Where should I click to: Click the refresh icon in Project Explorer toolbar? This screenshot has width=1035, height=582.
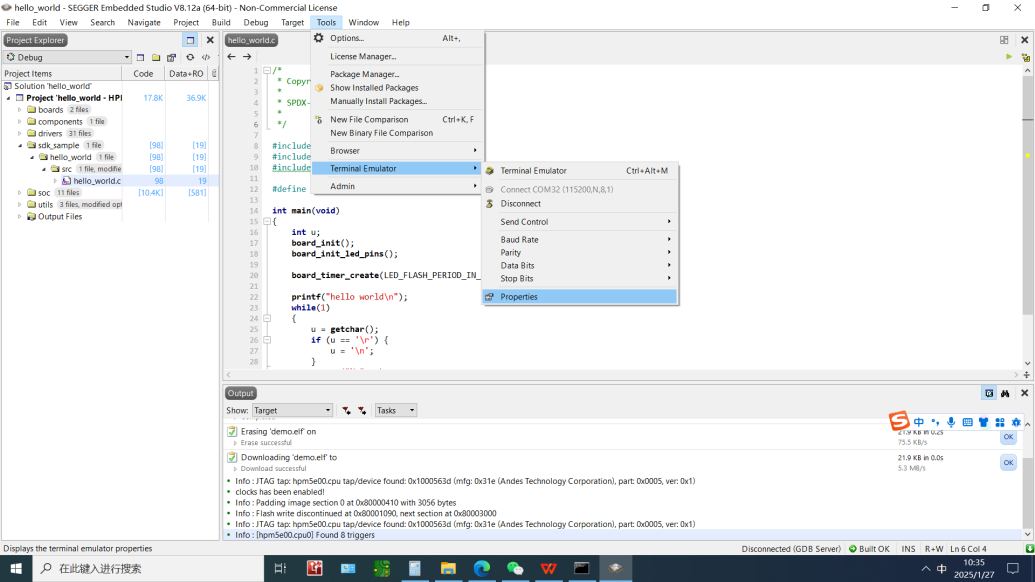tap(190, 57)
